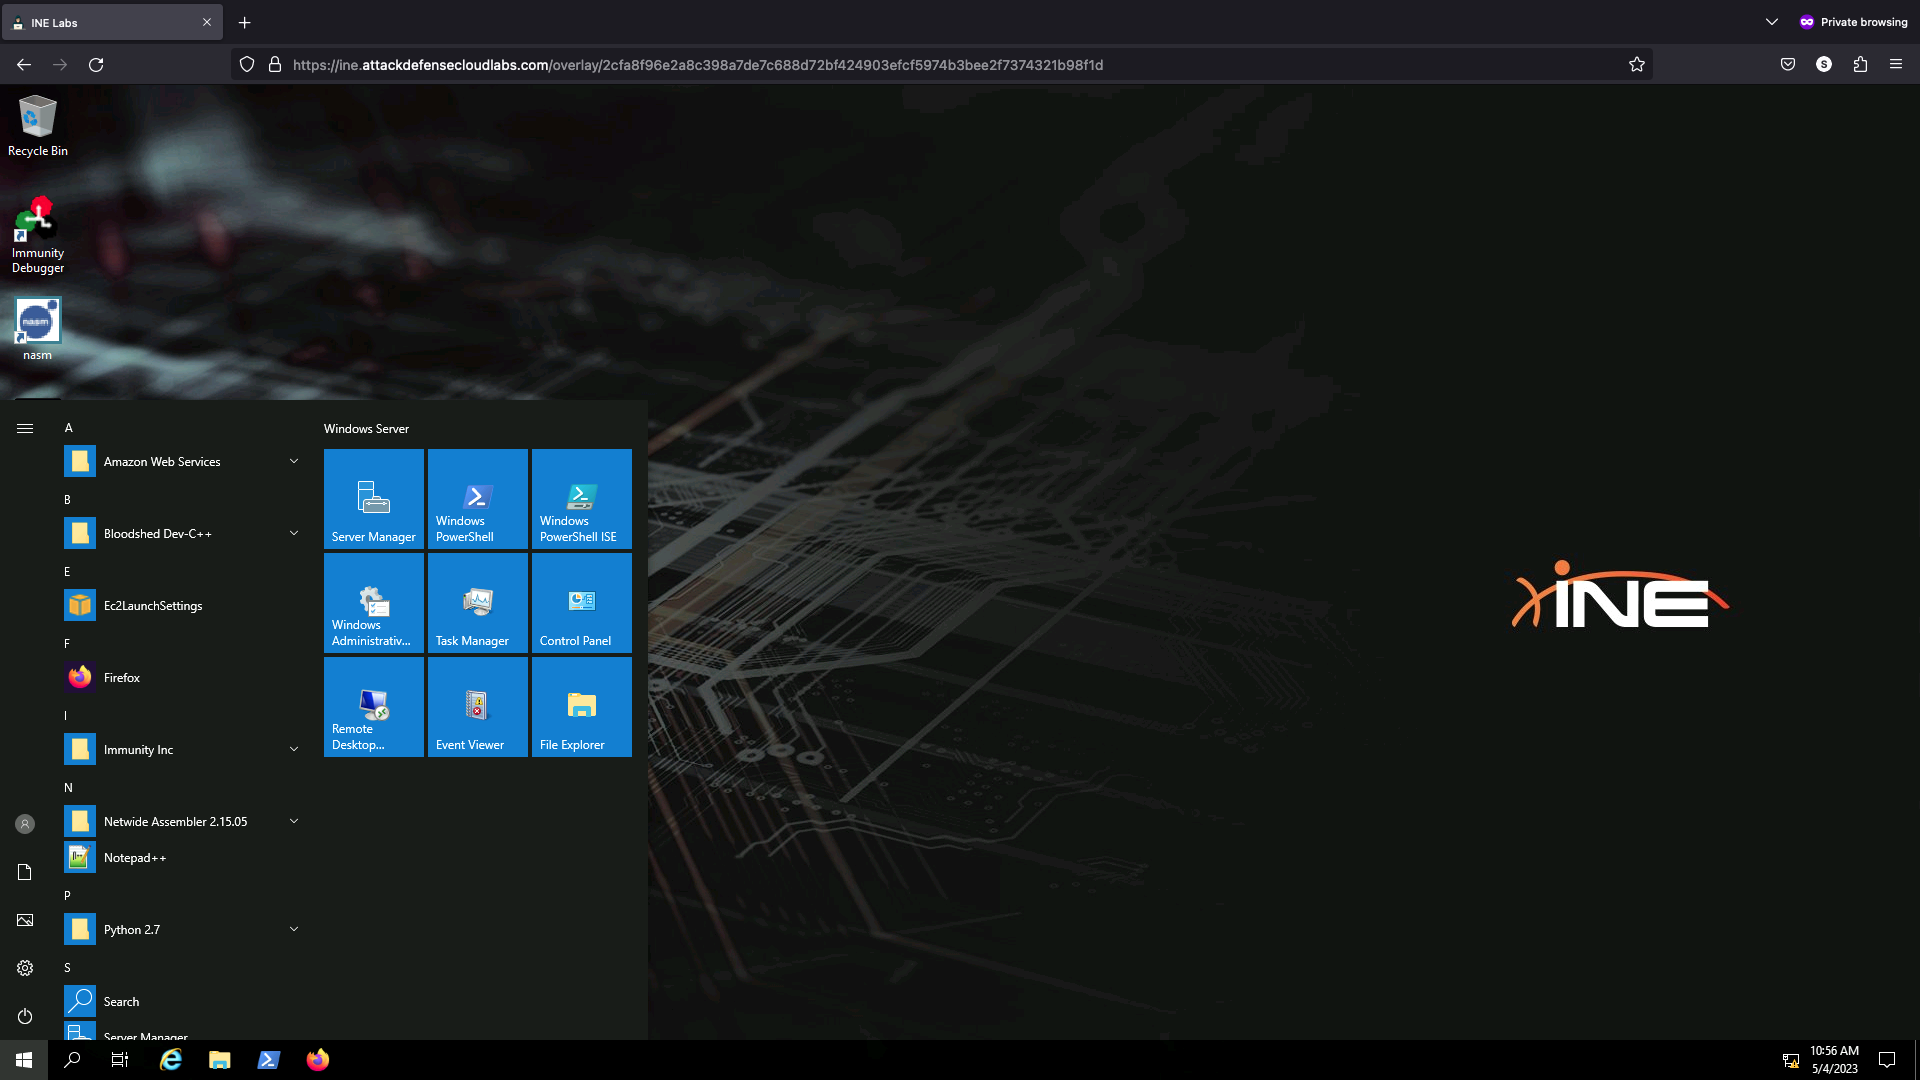The height and width of the screenshot is (1080, 1920).
Task: Close the INE Labs tab
Action: click(207, 22)
